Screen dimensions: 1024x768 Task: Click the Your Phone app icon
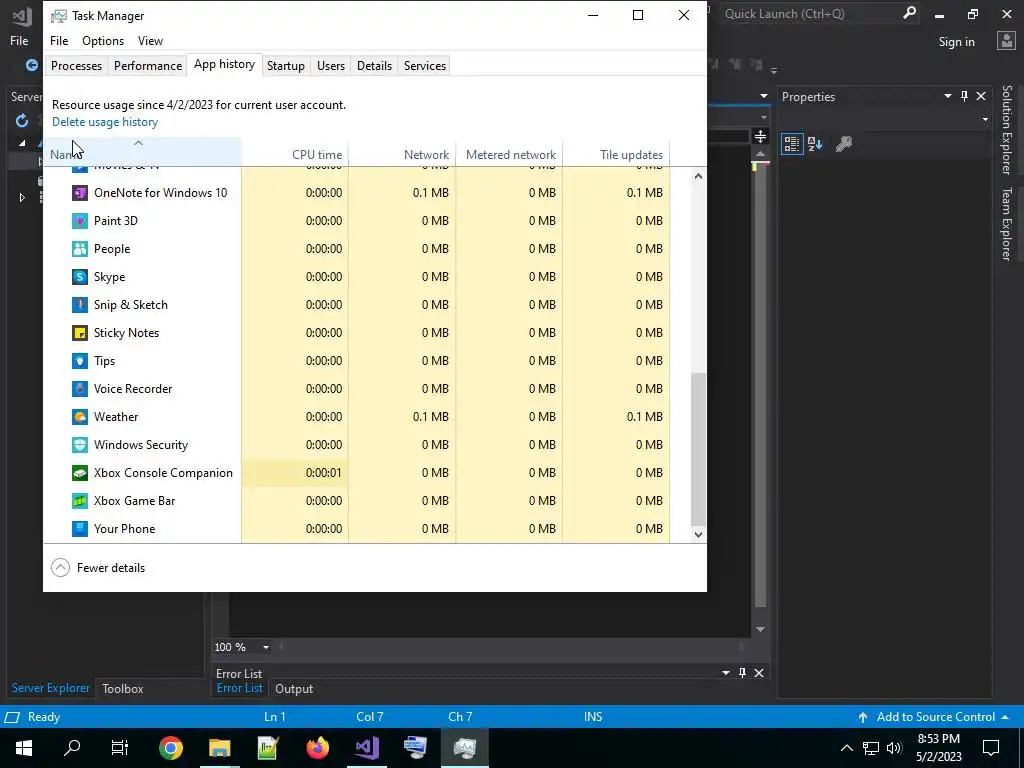point(80,530)
